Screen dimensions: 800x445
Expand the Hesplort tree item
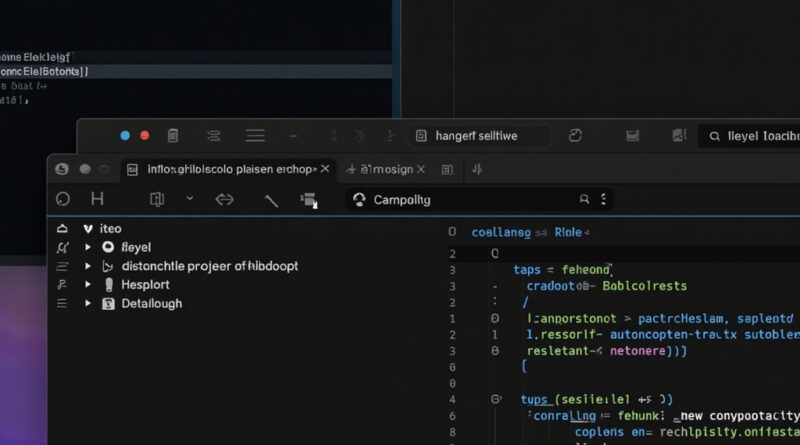(x=88, y=284)
